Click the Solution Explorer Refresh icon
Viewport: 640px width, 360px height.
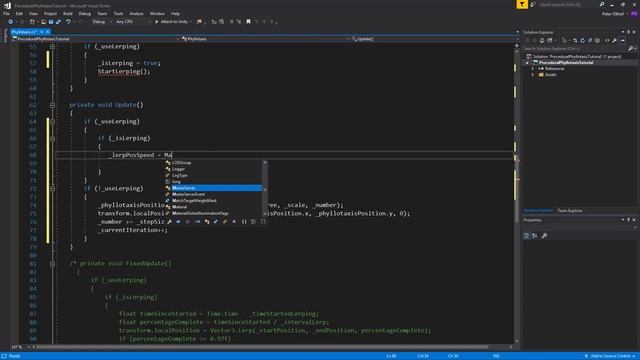pyautogui.click(x=582, y=40)
